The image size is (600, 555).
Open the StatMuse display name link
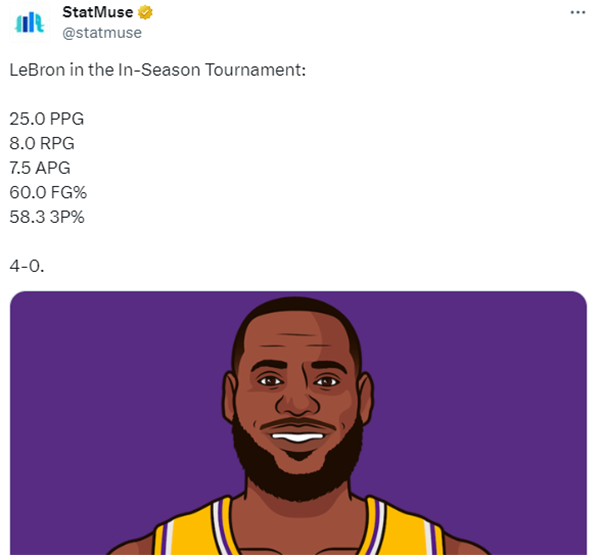coord(98,12)
